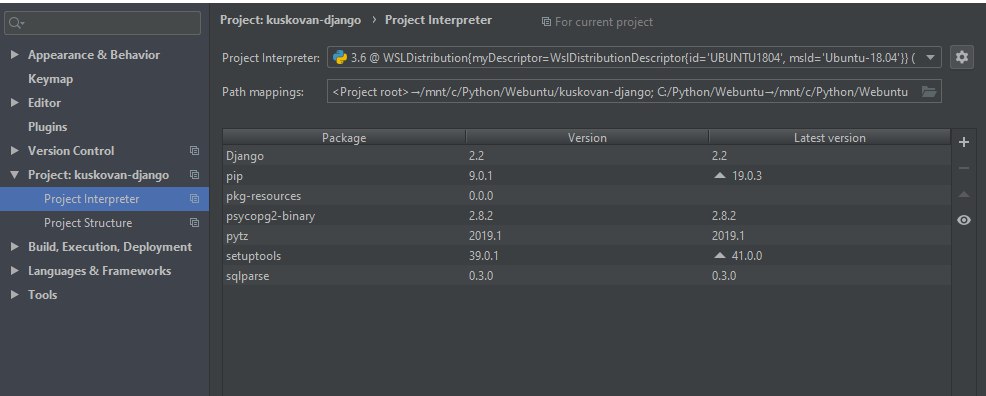
Task: Select the pytz package row
Action: click(x=587, y=236)
